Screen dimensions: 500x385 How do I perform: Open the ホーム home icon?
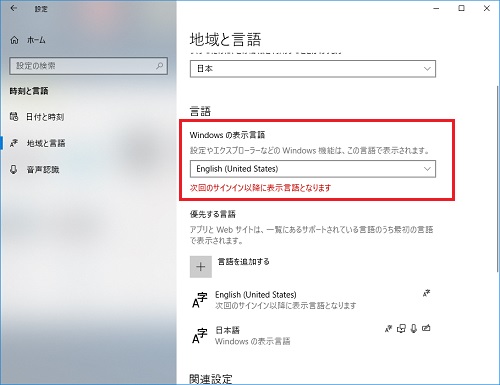[14, 40]
